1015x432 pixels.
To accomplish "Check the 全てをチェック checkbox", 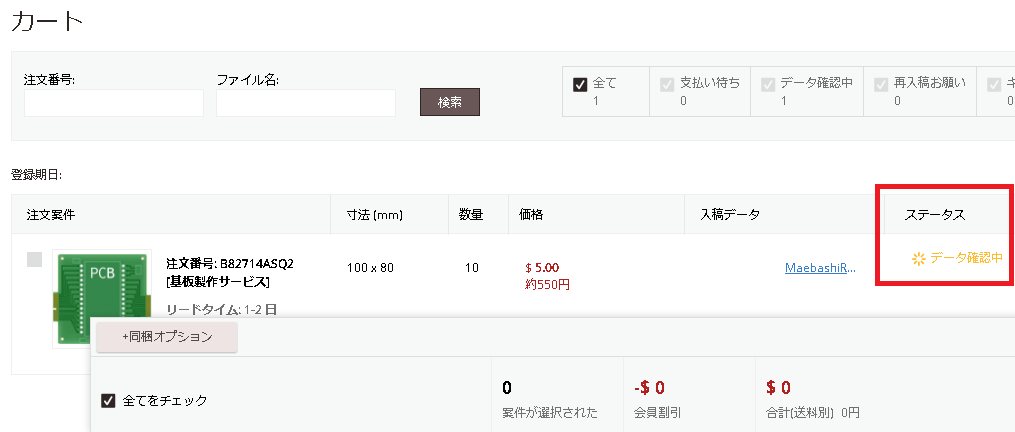I will 108,401.
